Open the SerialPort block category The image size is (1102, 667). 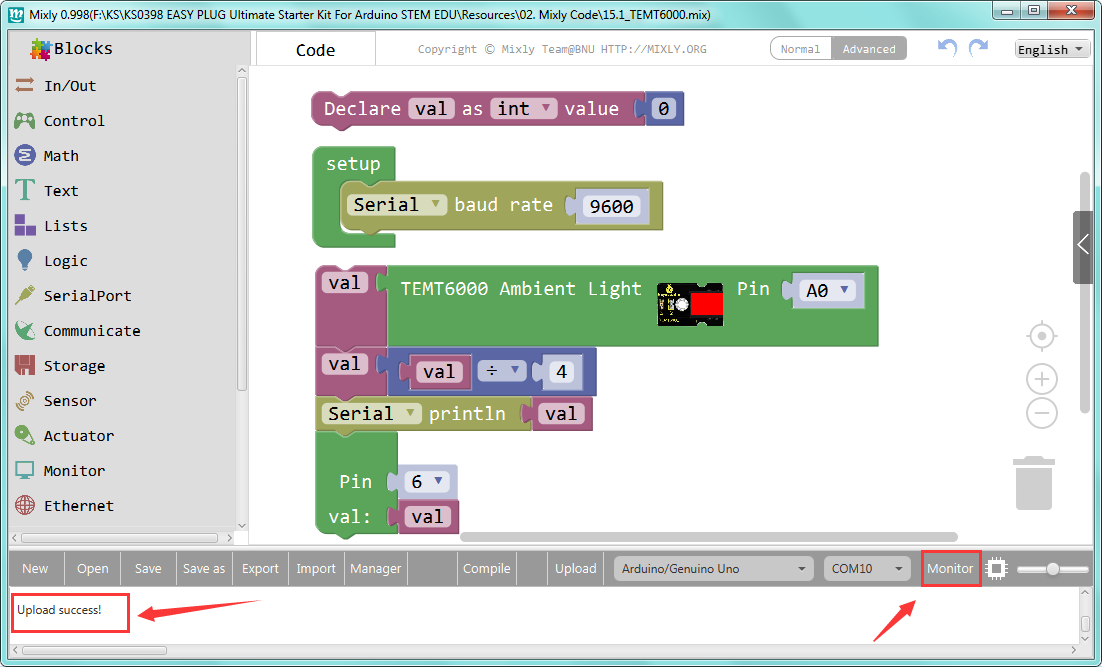click(x=87, y=296)
